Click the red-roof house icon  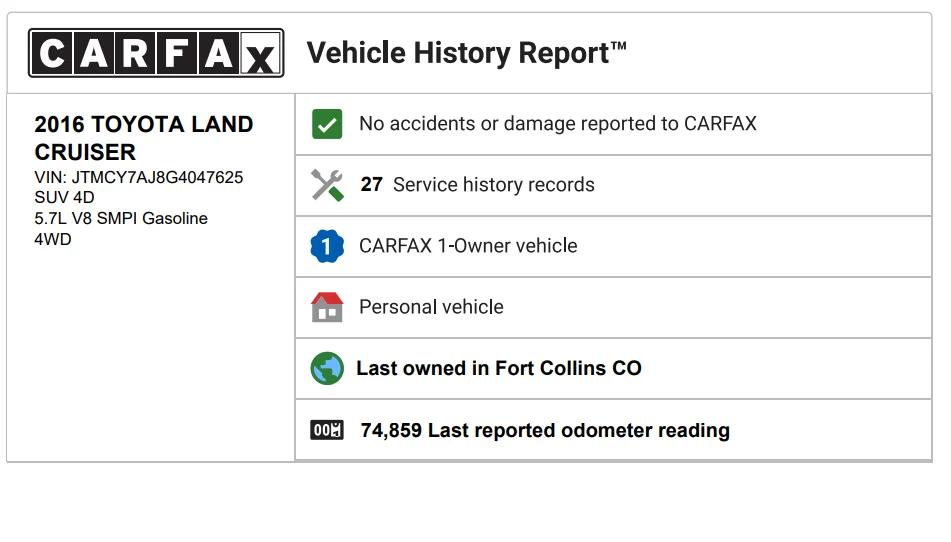[327, 307]
